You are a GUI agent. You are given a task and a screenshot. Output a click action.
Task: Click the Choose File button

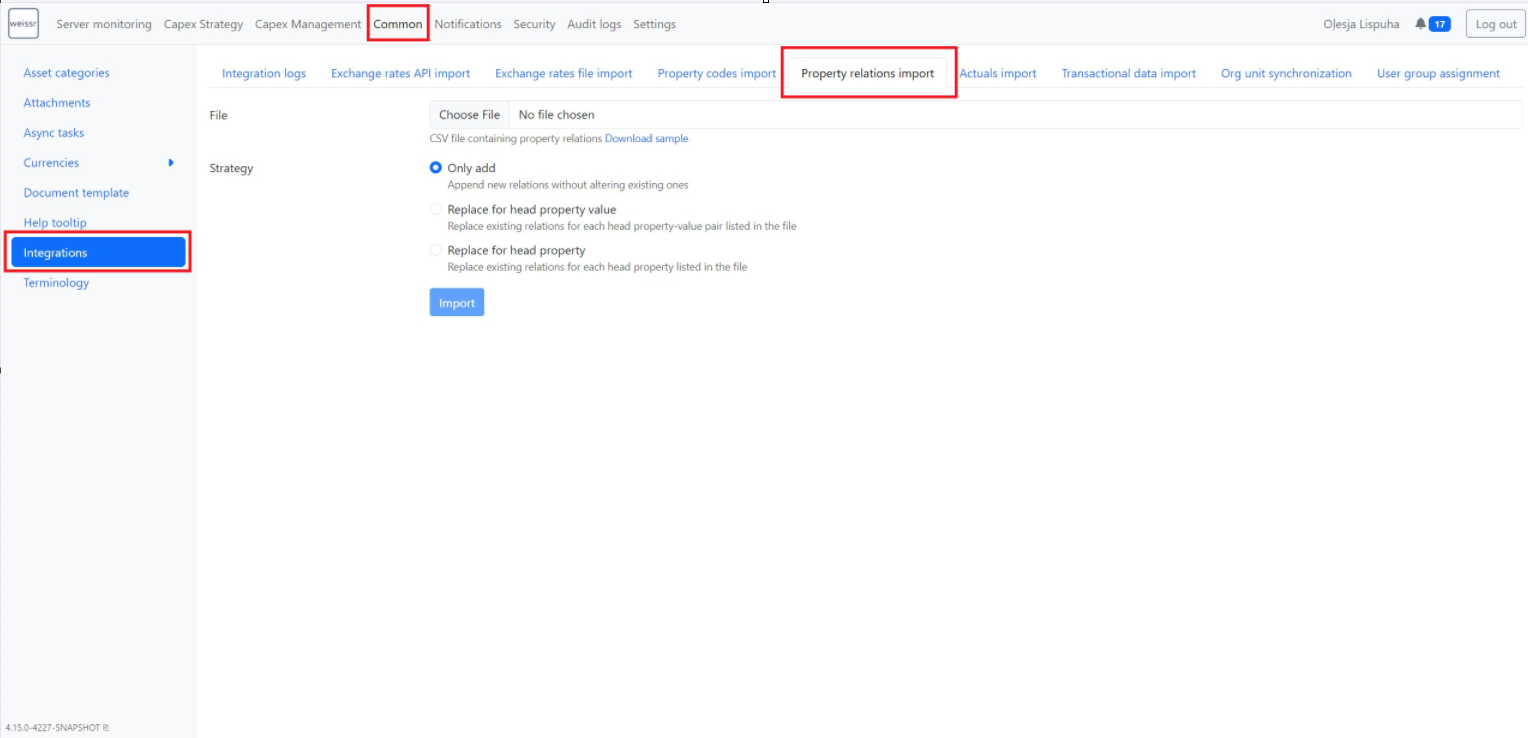pyautogui.click(x=469, y=115)
